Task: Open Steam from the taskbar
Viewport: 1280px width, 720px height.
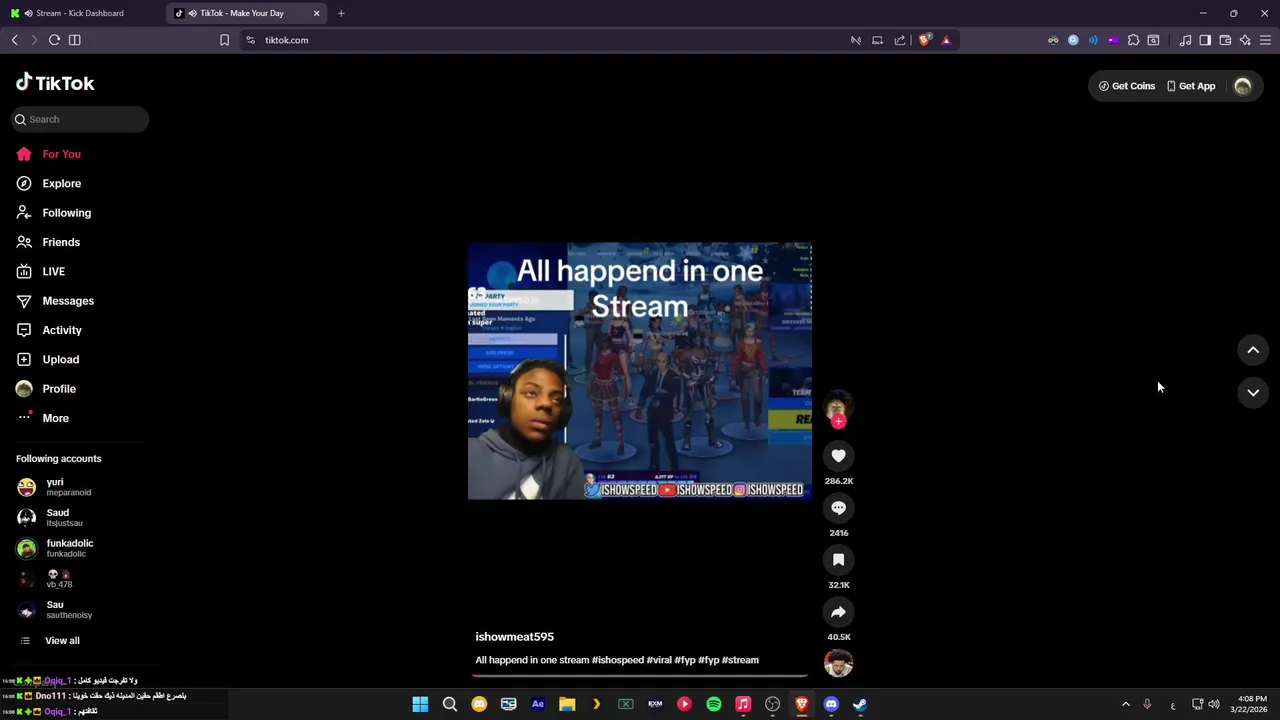Action: [x=860, y=704]
